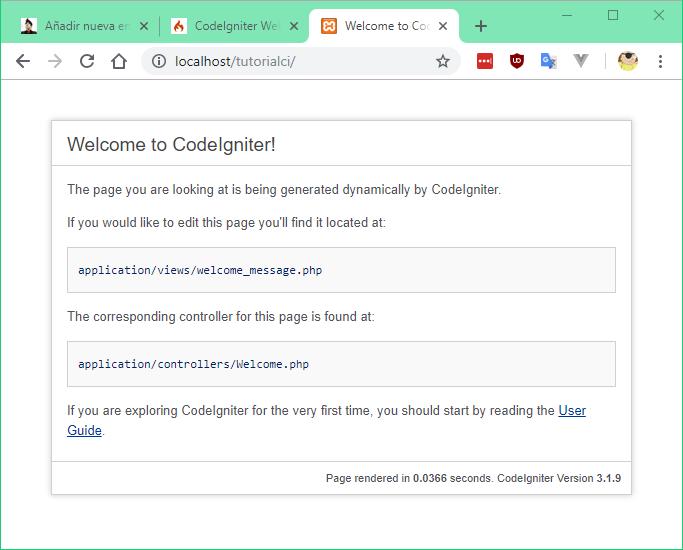Click the Welcome to CodeIgniter! heading
The height and width of the screenshot is (550, 683).
point(171,145)
